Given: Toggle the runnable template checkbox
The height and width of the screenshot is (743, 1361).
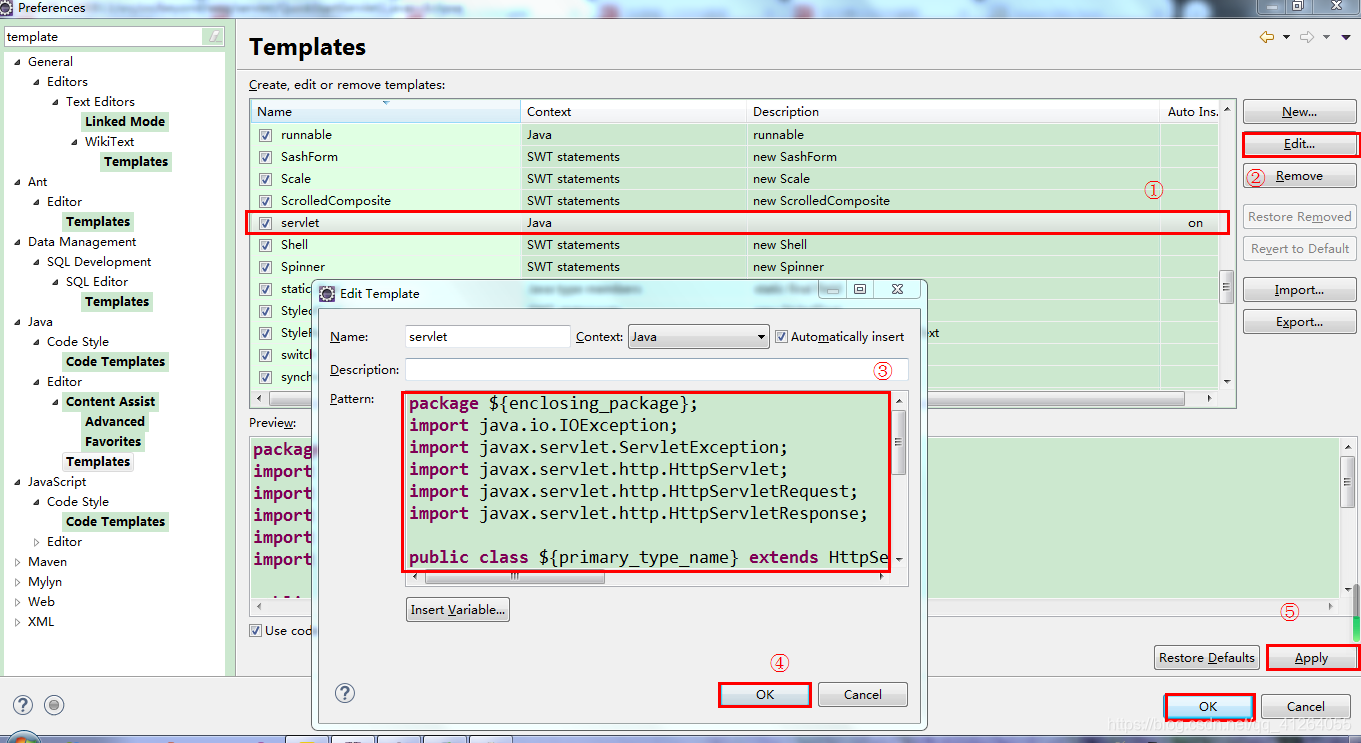Looking at the screenshot, I should [x=265, y=135].
